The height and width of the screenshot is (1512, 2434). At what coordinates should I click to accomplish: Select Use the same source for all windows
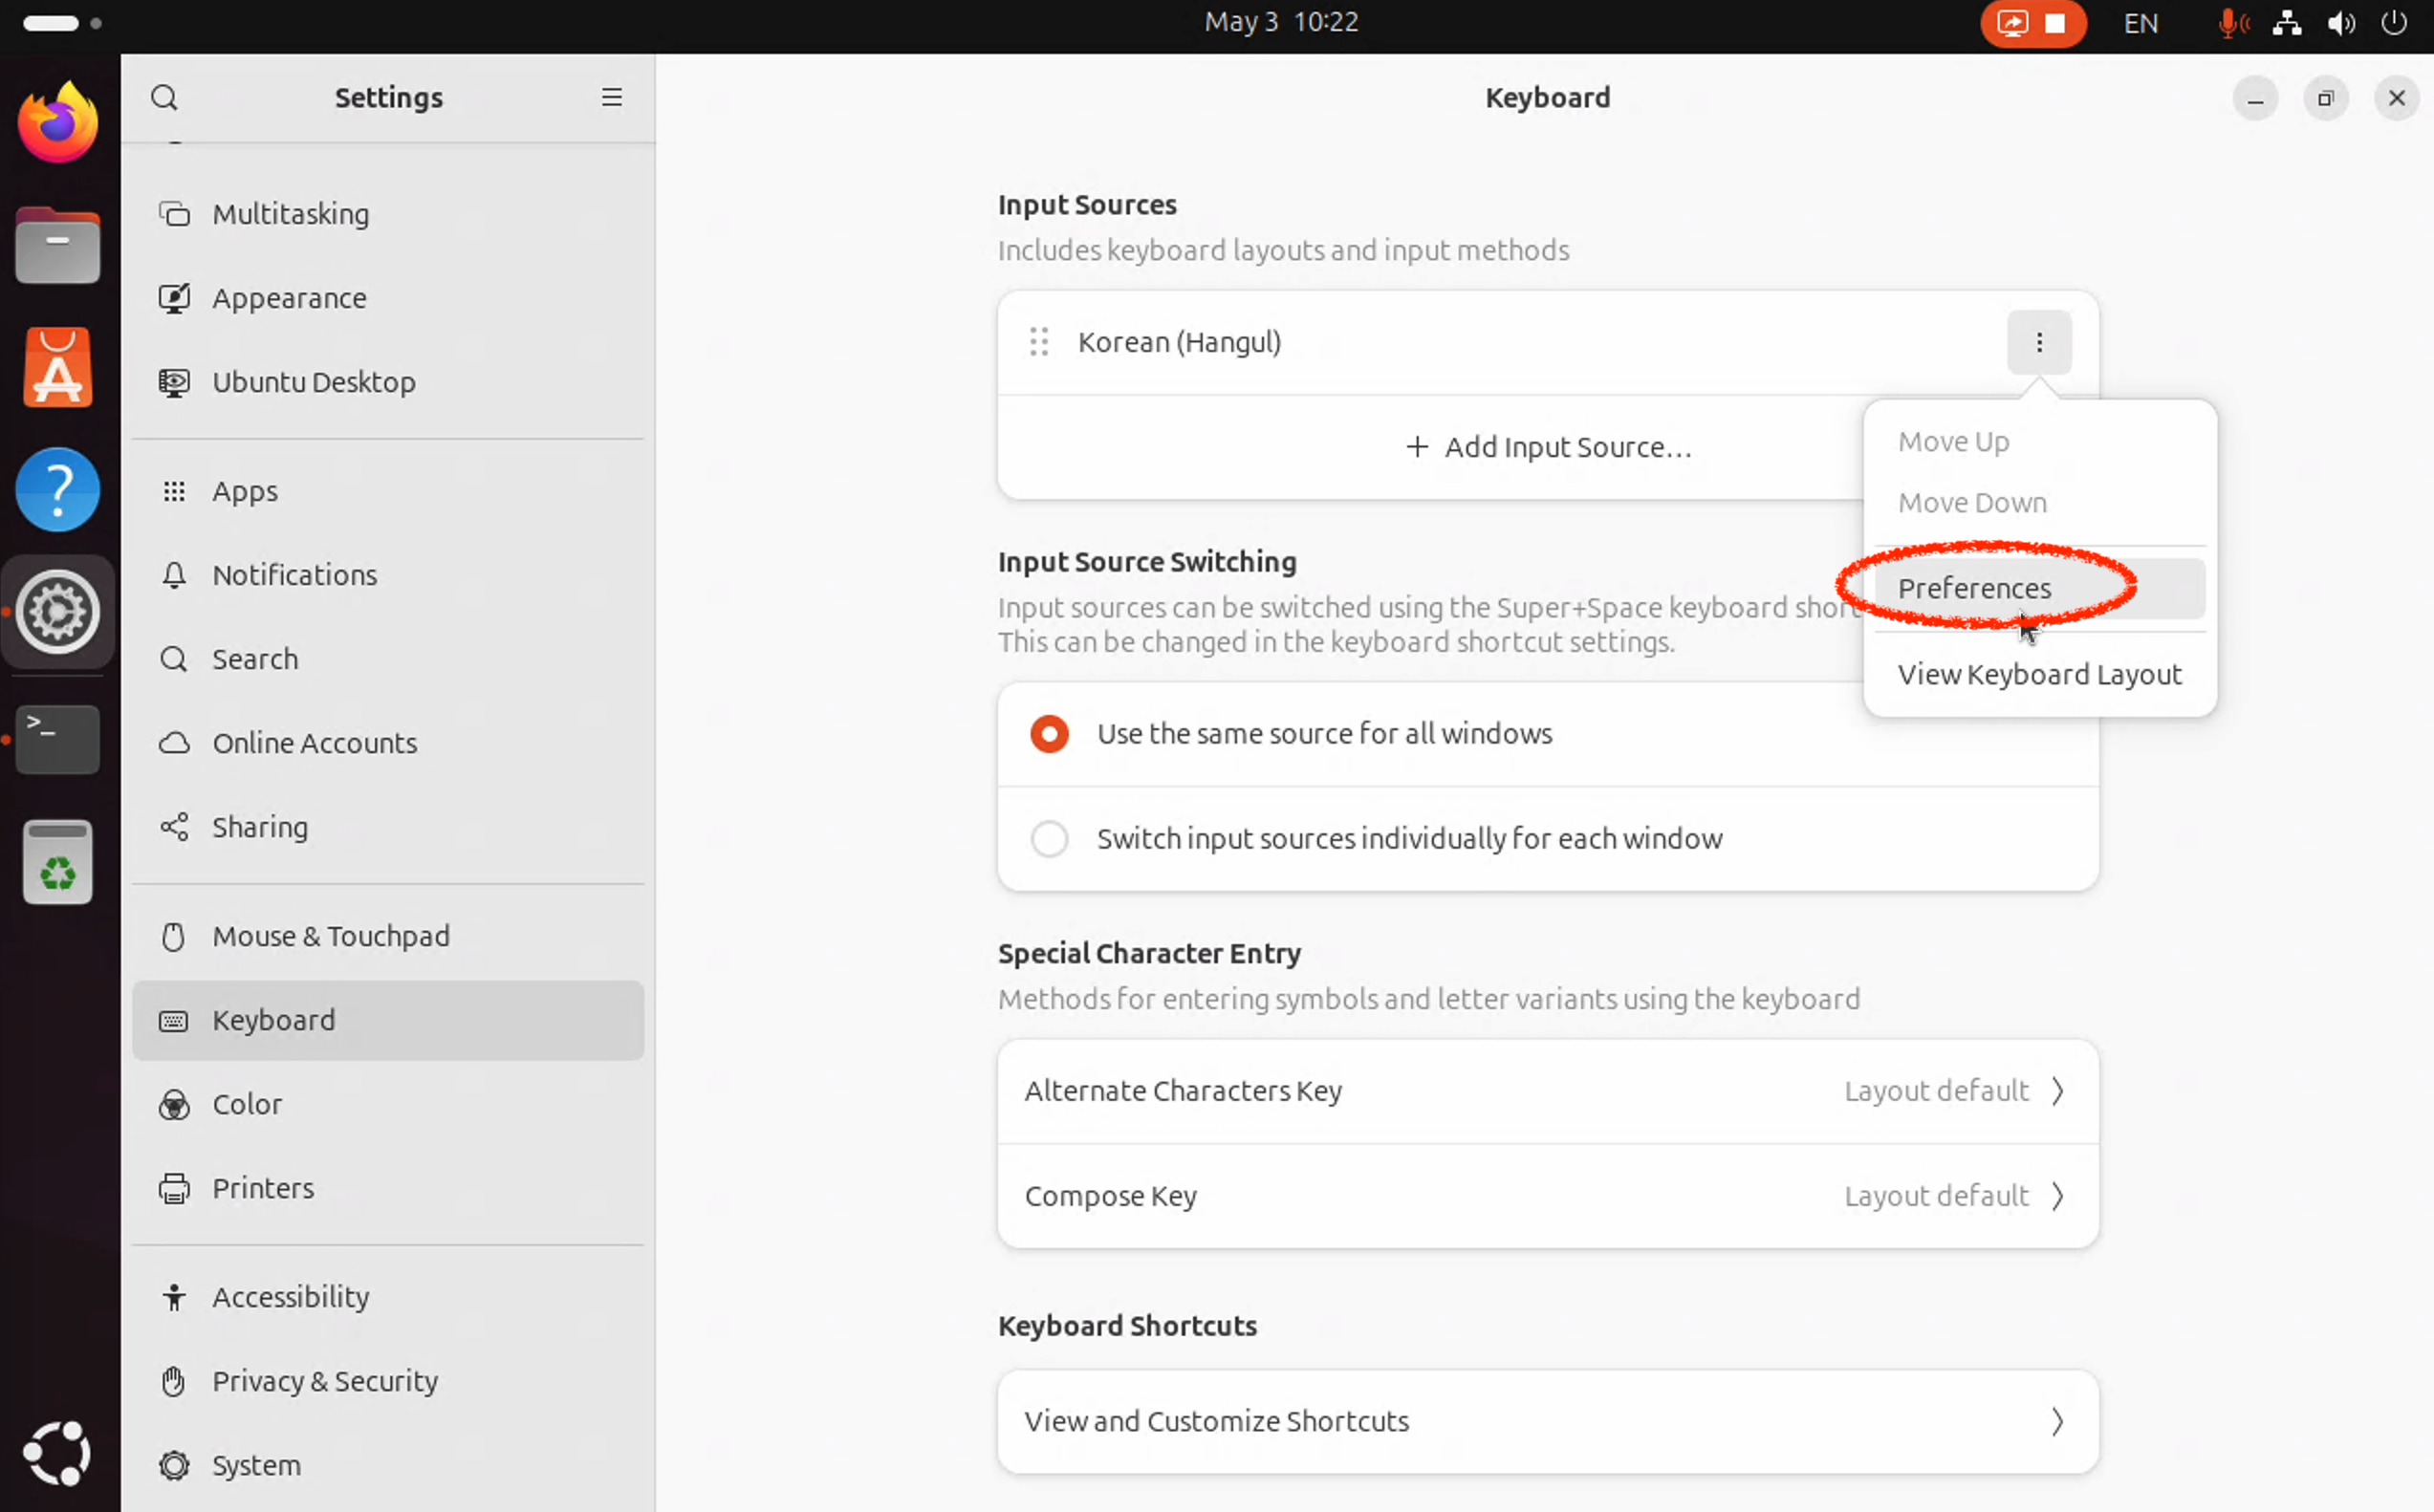click(1049, 734)
